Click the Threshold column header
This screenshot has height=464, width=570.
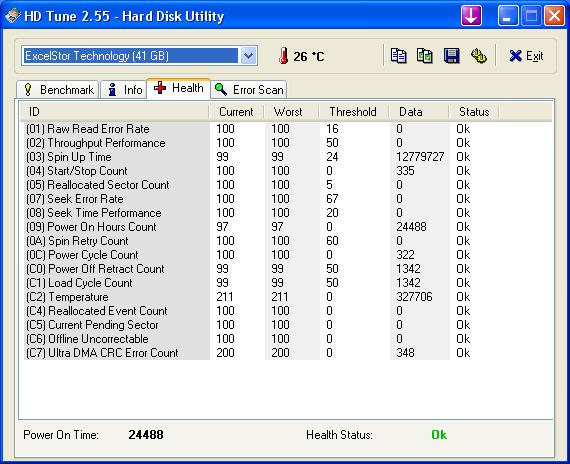(353, 112)
